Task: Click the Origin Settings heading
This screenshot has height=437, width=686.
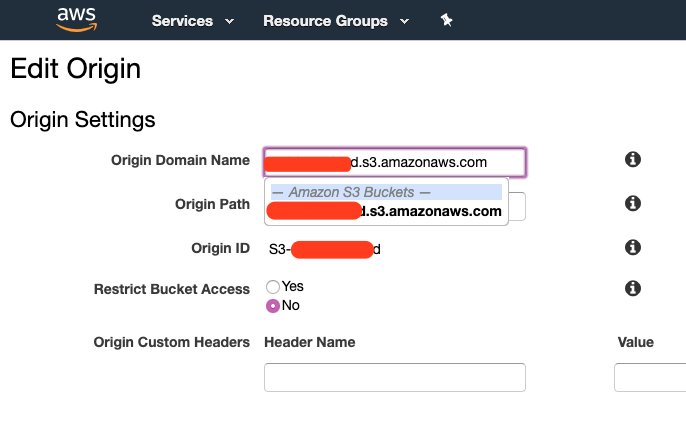Action: point(83,119)
